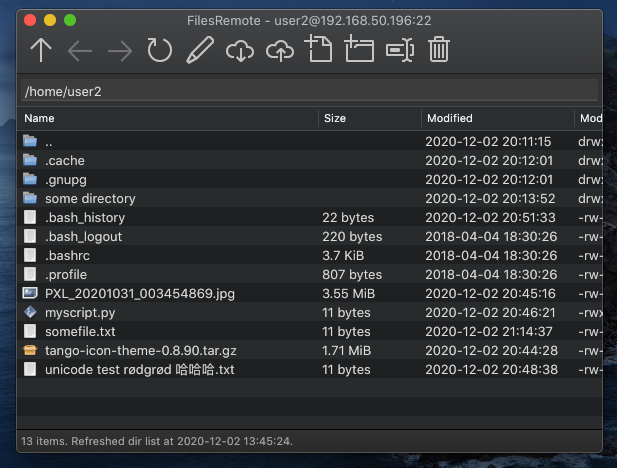Click the document icon next to .bashrc
Image resolution: width=617 pixels, height=468 pixels.
click(30, 255)
